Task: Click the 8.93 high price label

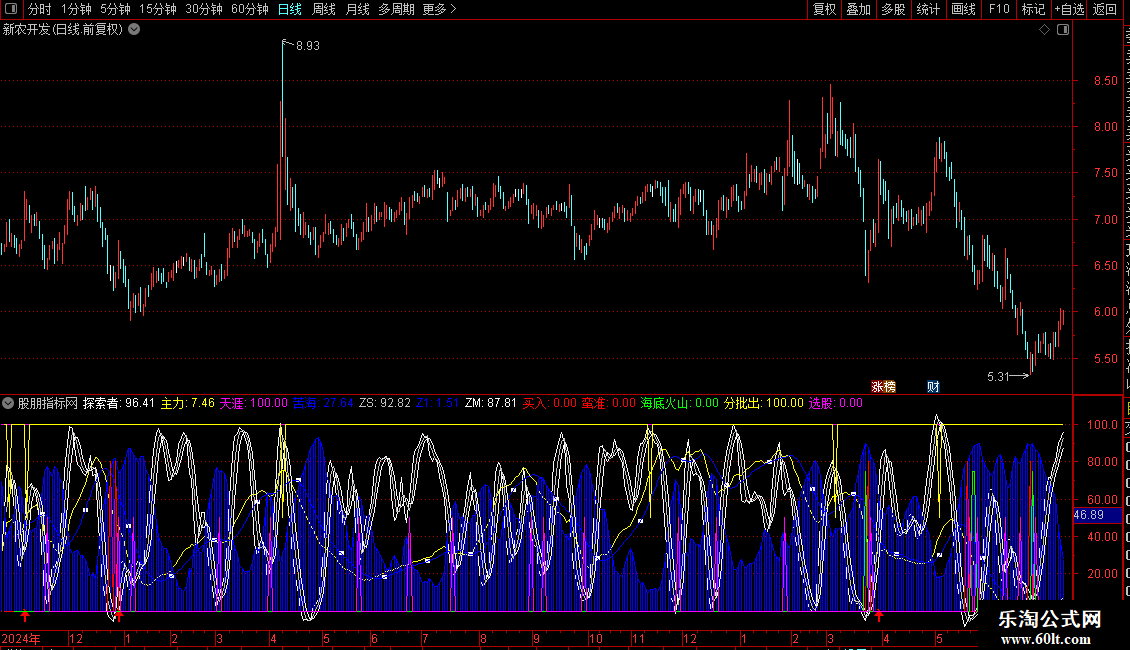Action: click(308, 45)
